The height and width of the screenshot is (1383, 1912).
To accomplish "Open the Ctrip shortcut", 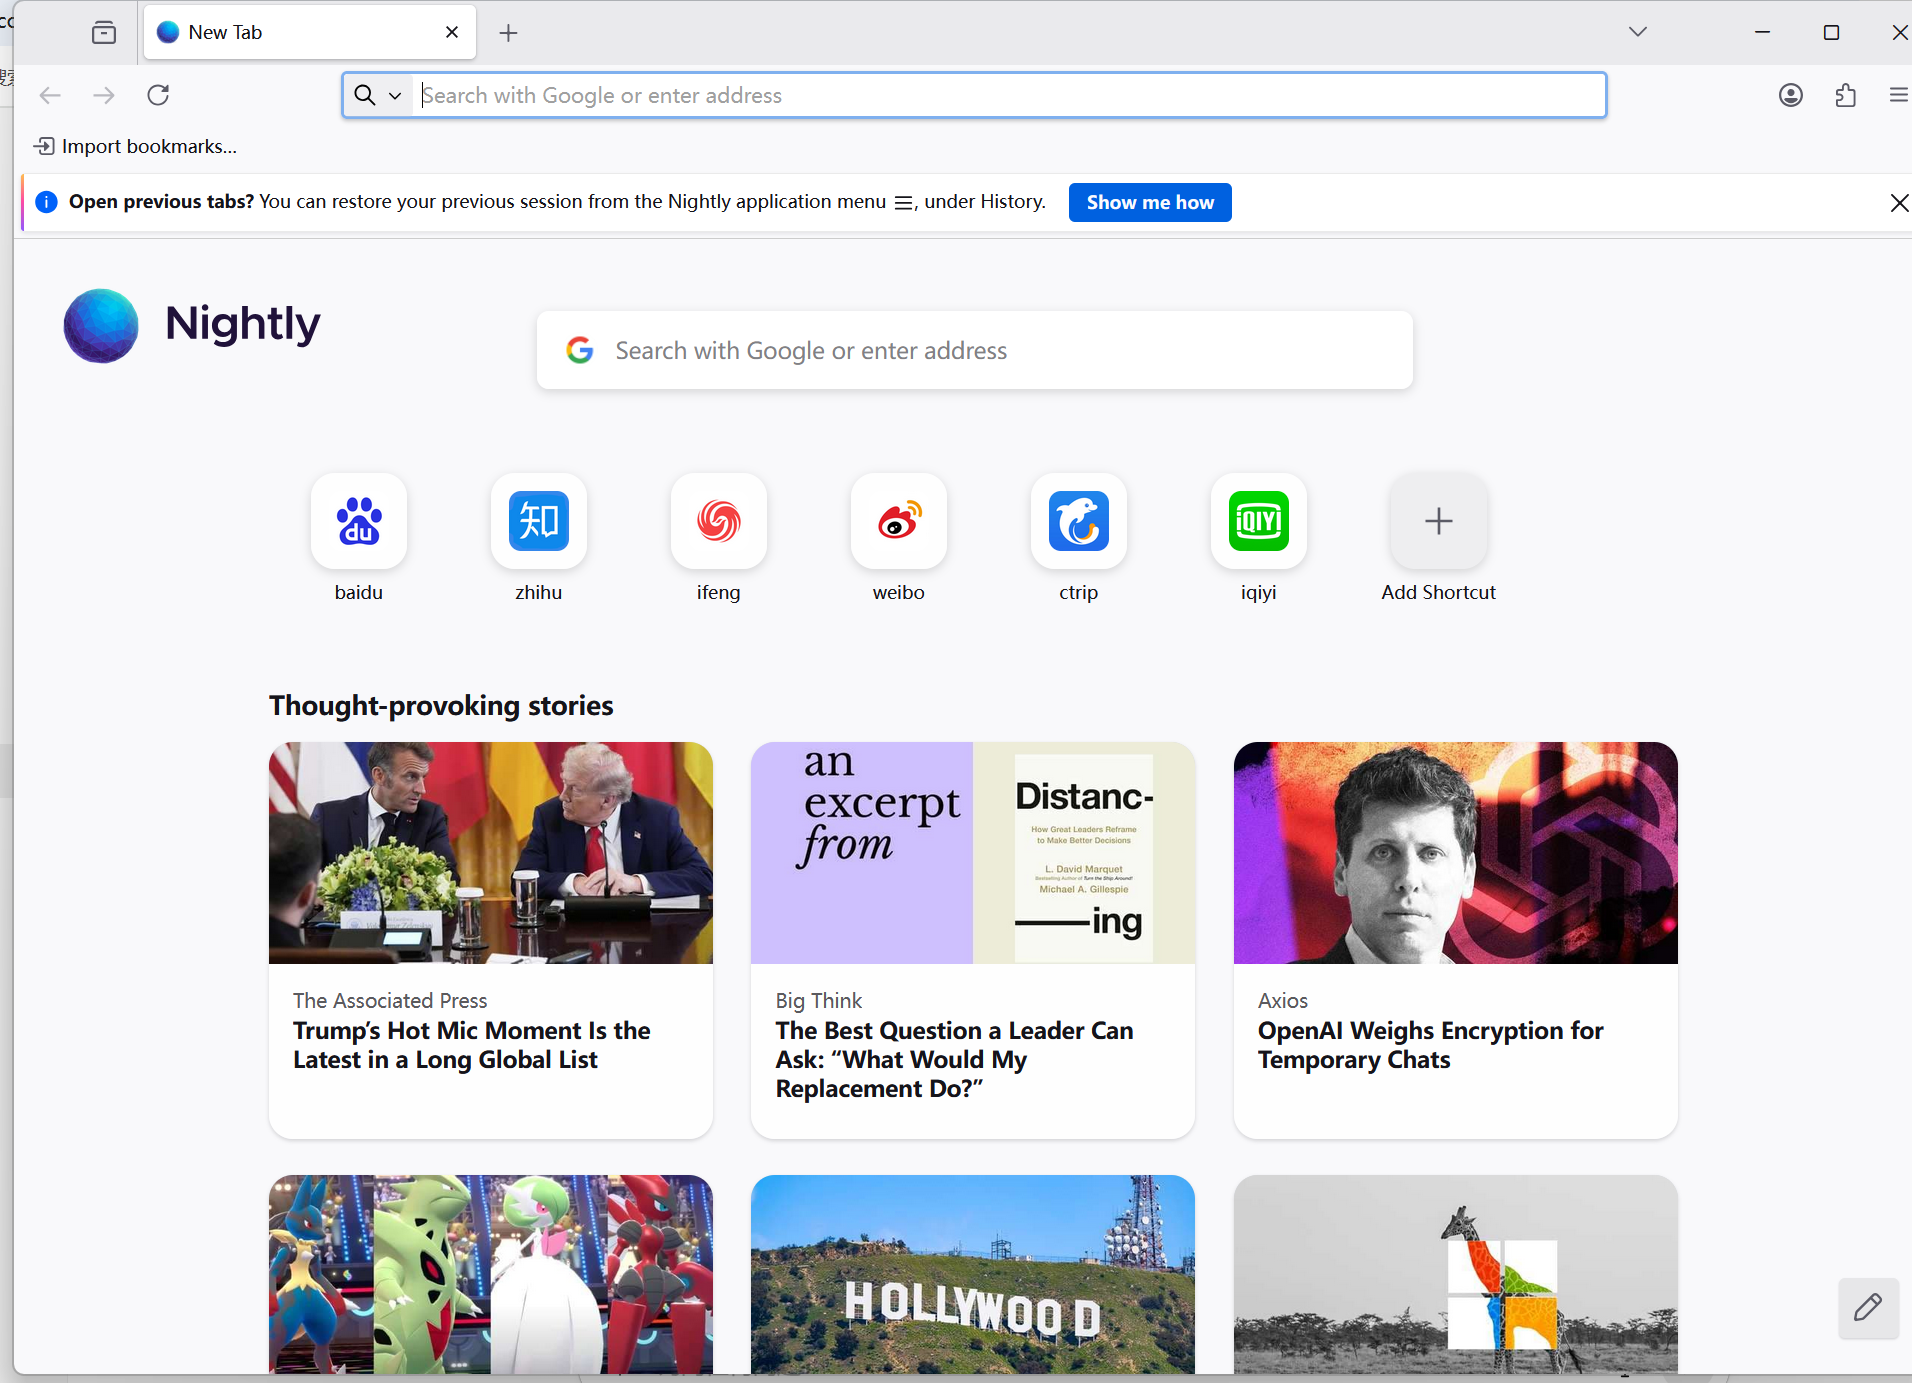I will click(1078, 521).
